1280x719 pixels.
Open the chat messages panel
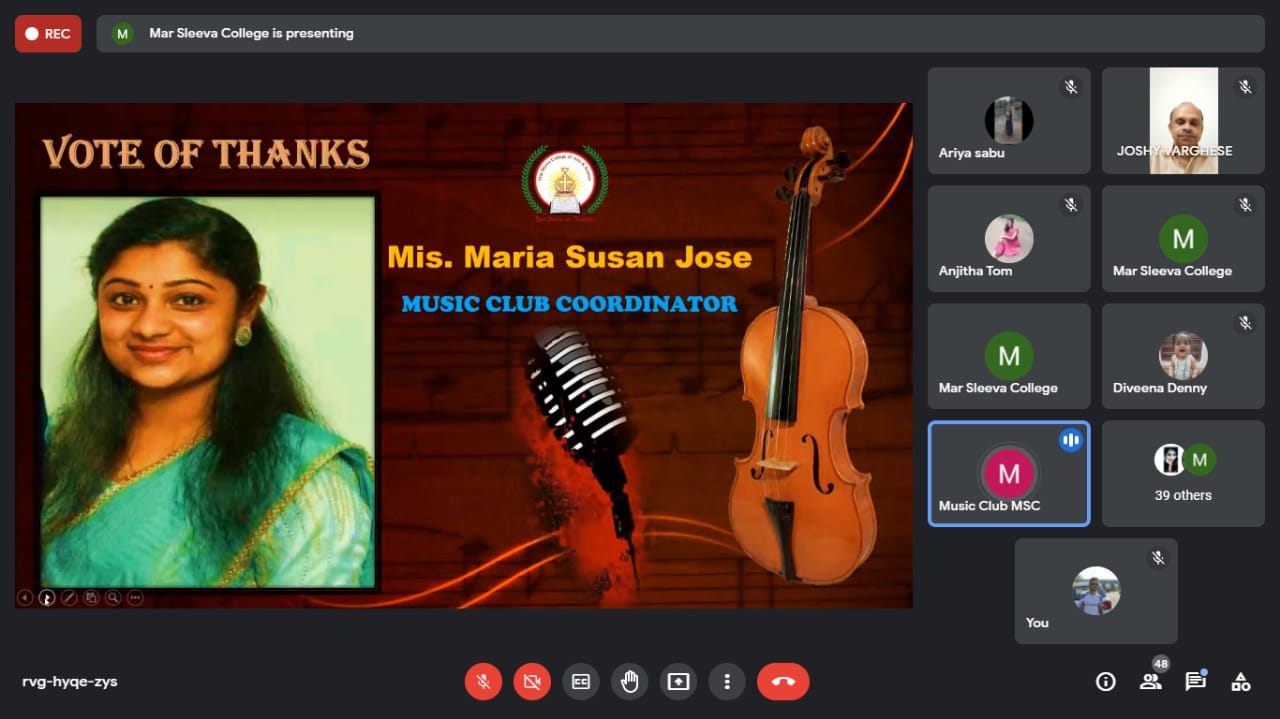tap(1195, 682)
